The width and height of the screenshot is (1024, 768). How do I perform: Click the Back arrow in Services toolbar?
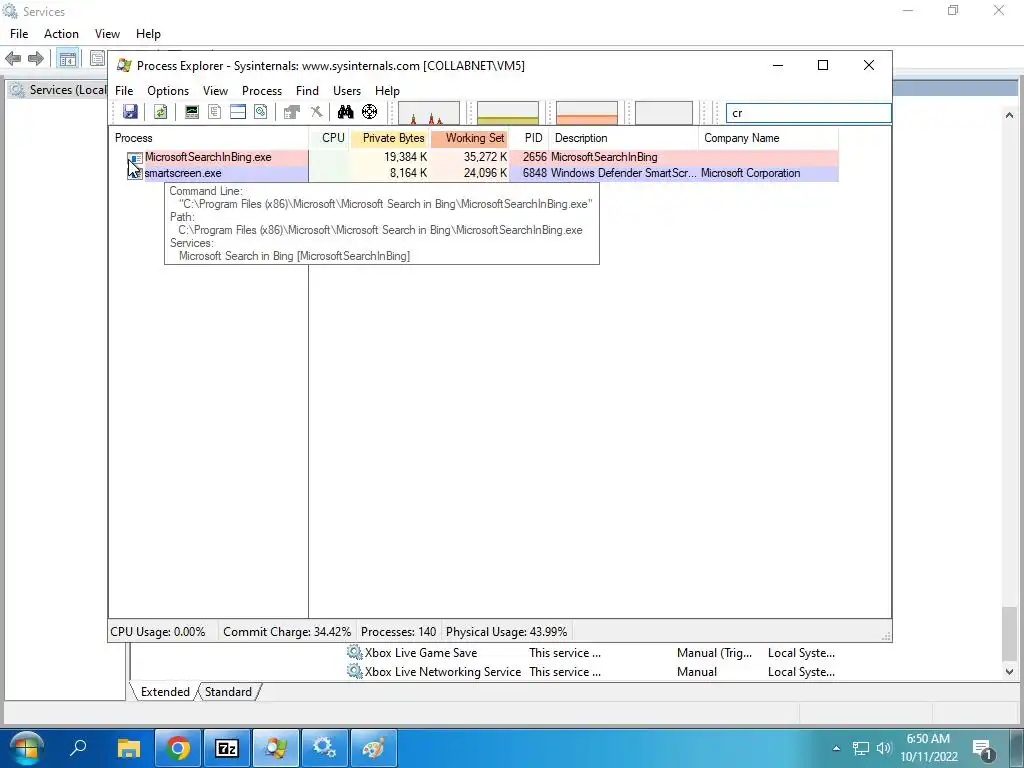coord(13,59)
